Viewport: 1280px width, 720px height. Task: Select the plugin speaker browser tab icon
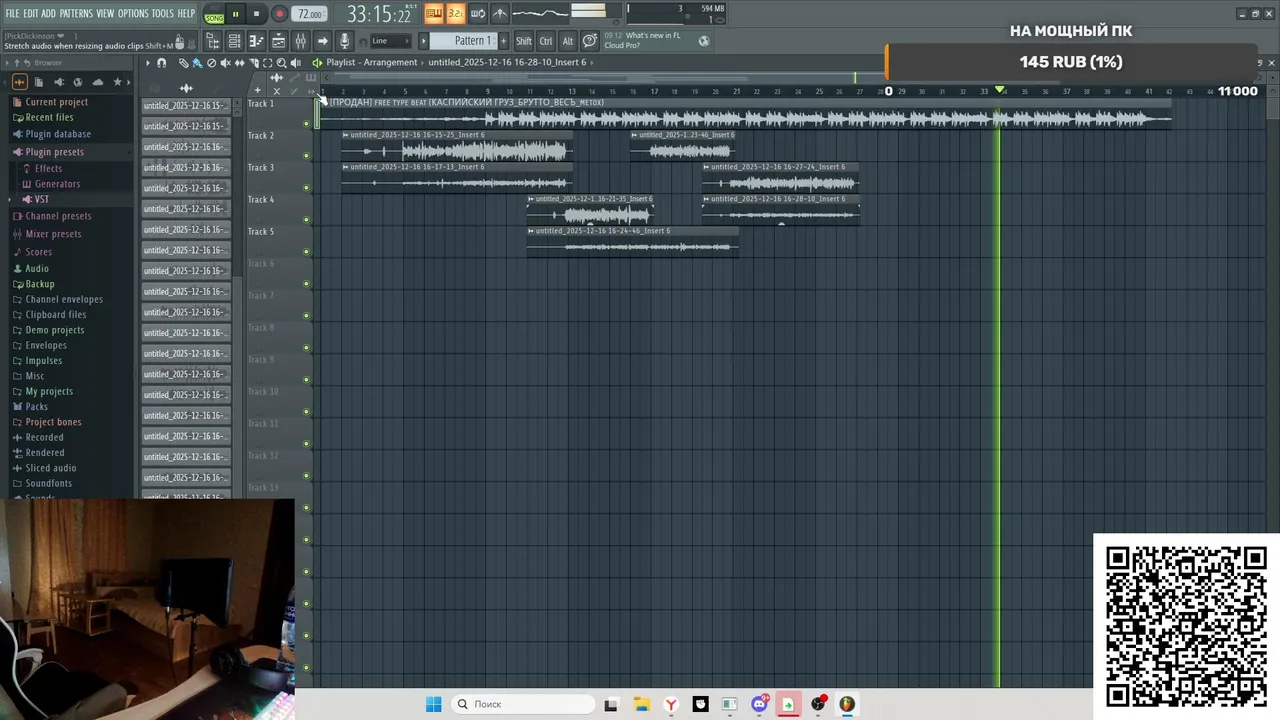click(59, 82)
